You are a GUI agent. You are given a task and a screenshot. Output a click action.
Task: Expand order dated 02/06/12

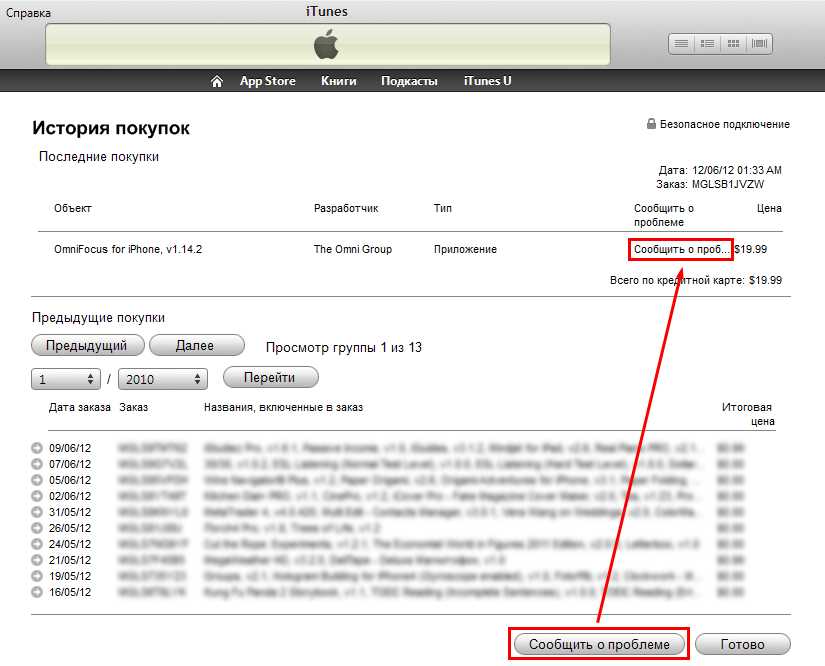(37, 496)
